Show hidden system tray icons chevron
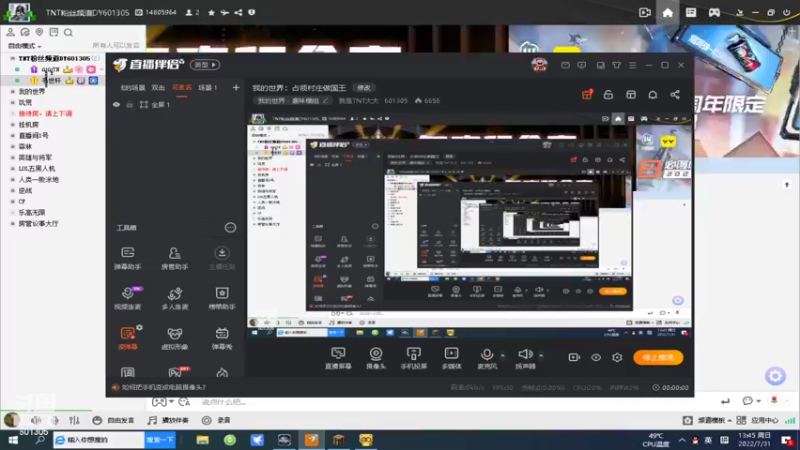The height and width of the screenshot is (450, 800). pos(682,440)
